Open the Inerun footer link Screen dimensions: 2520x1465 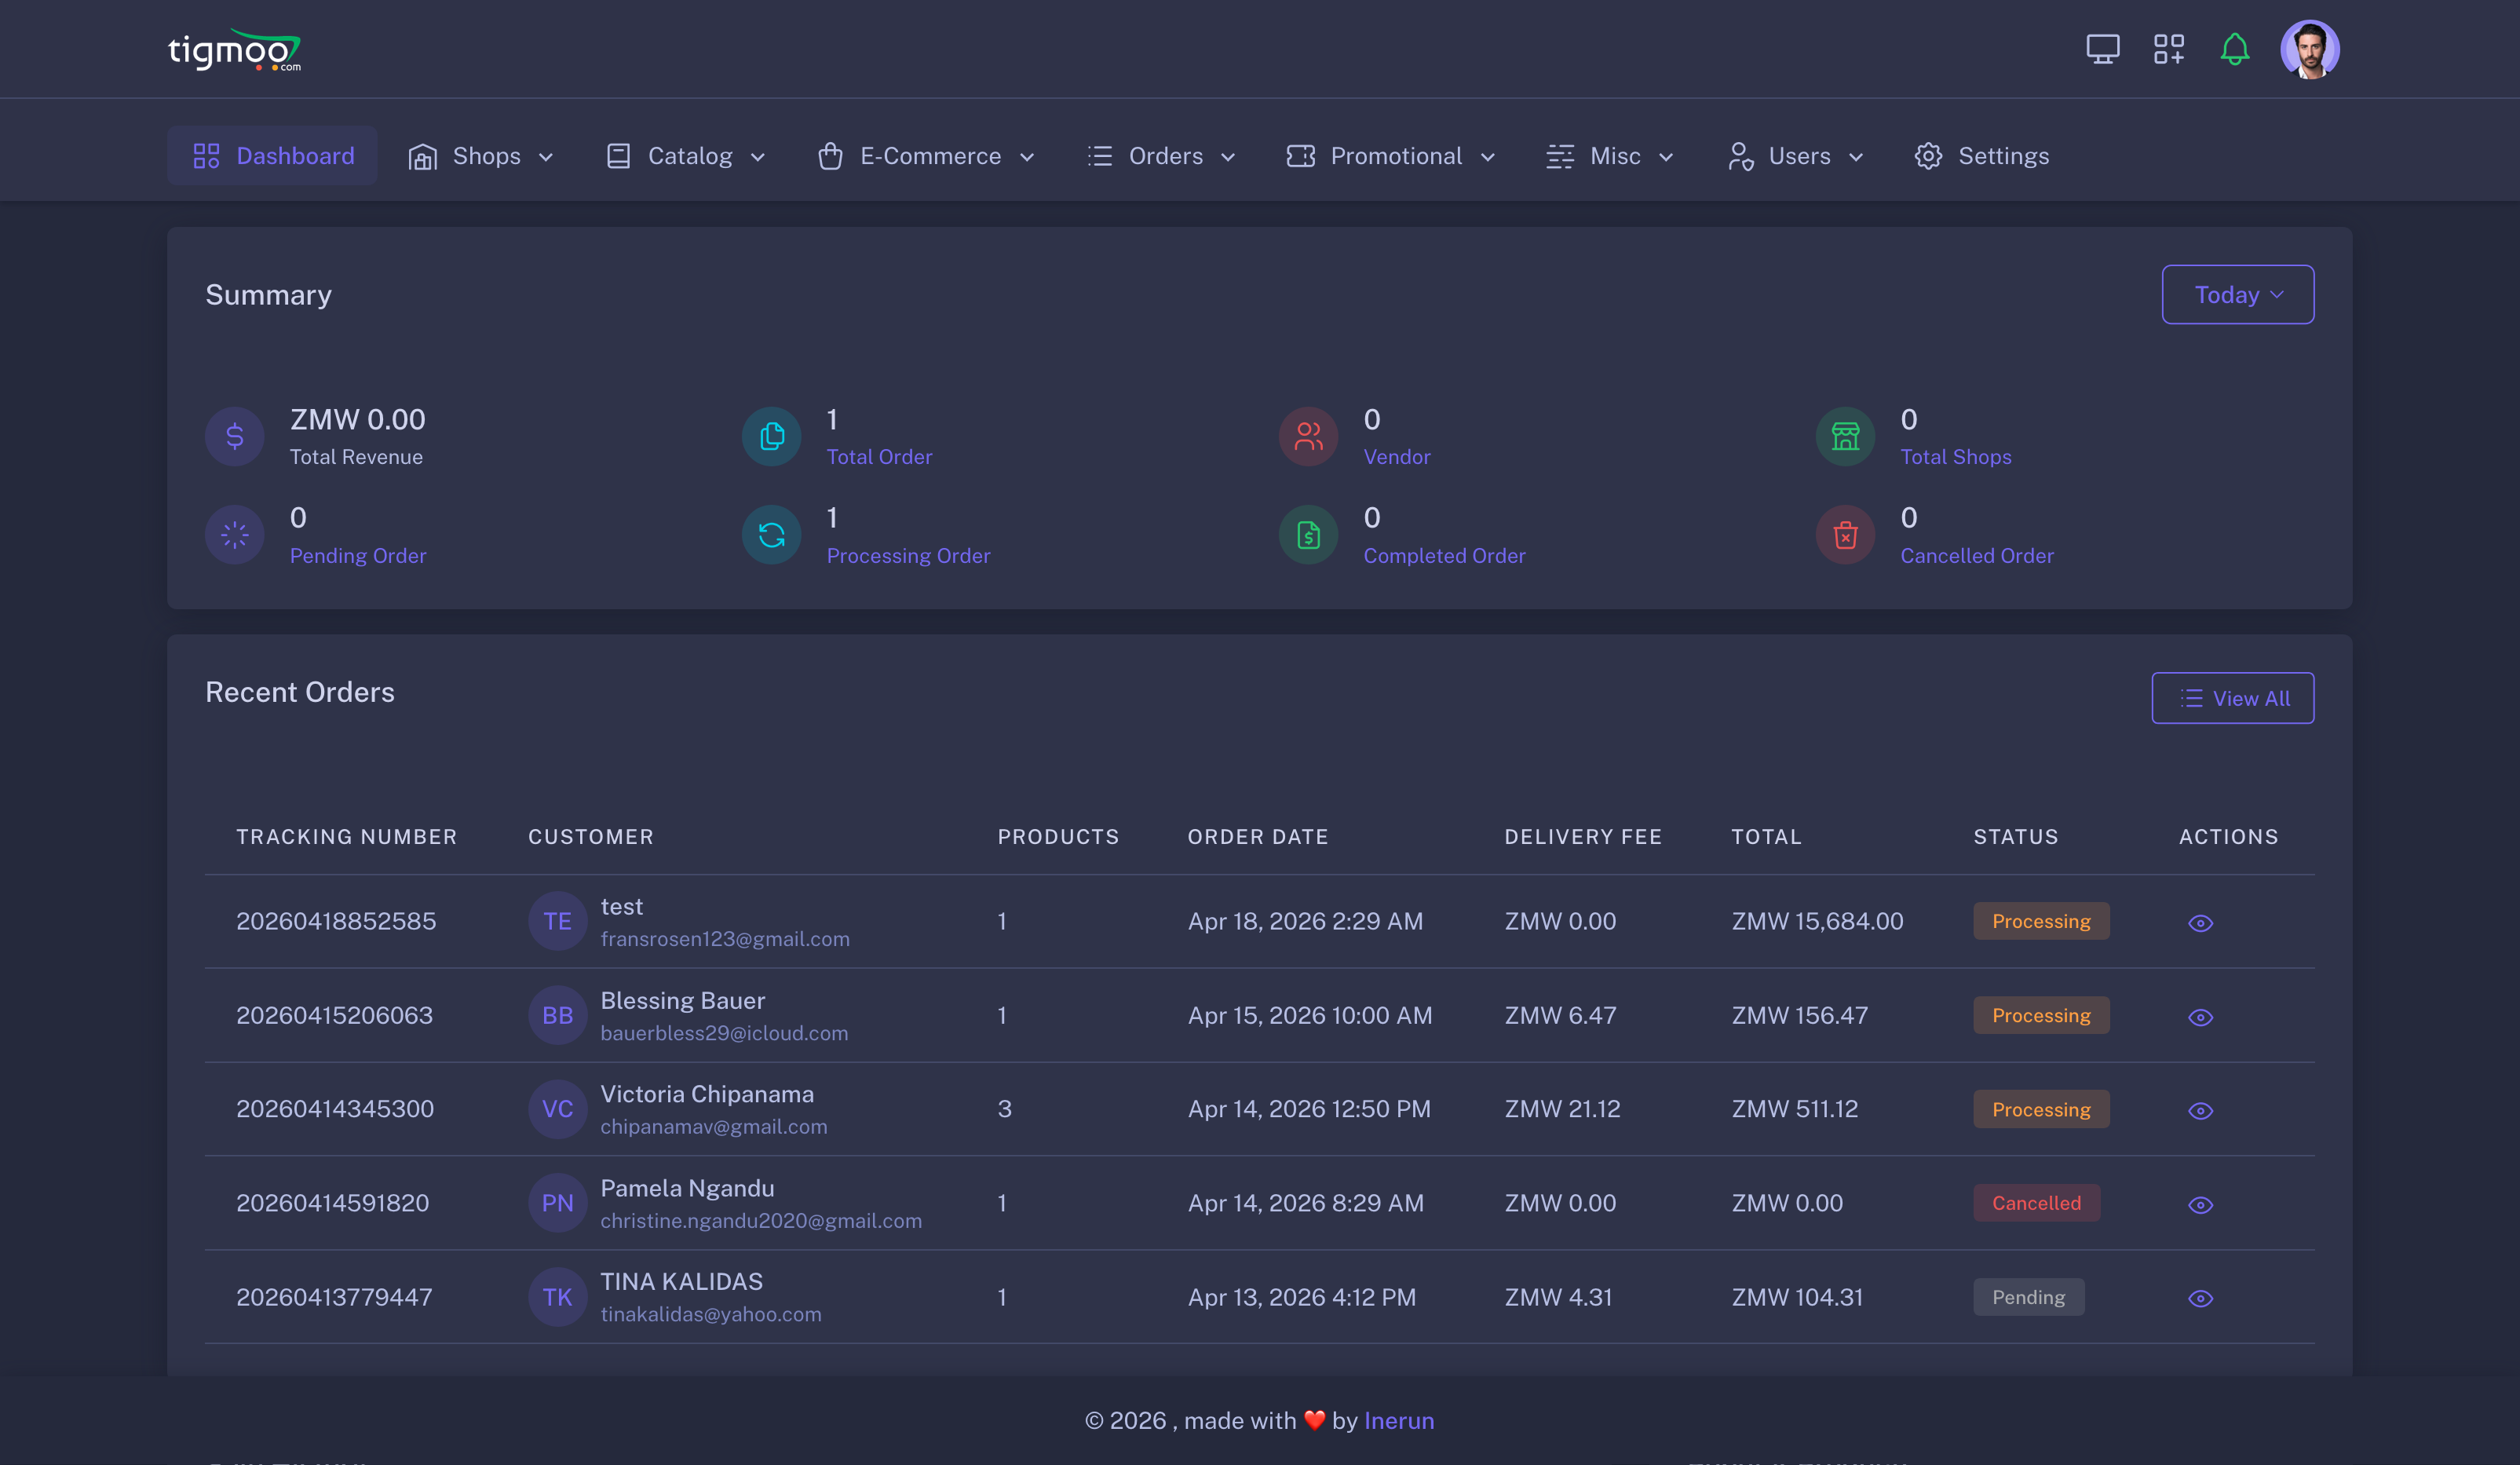(1398, 1420)
